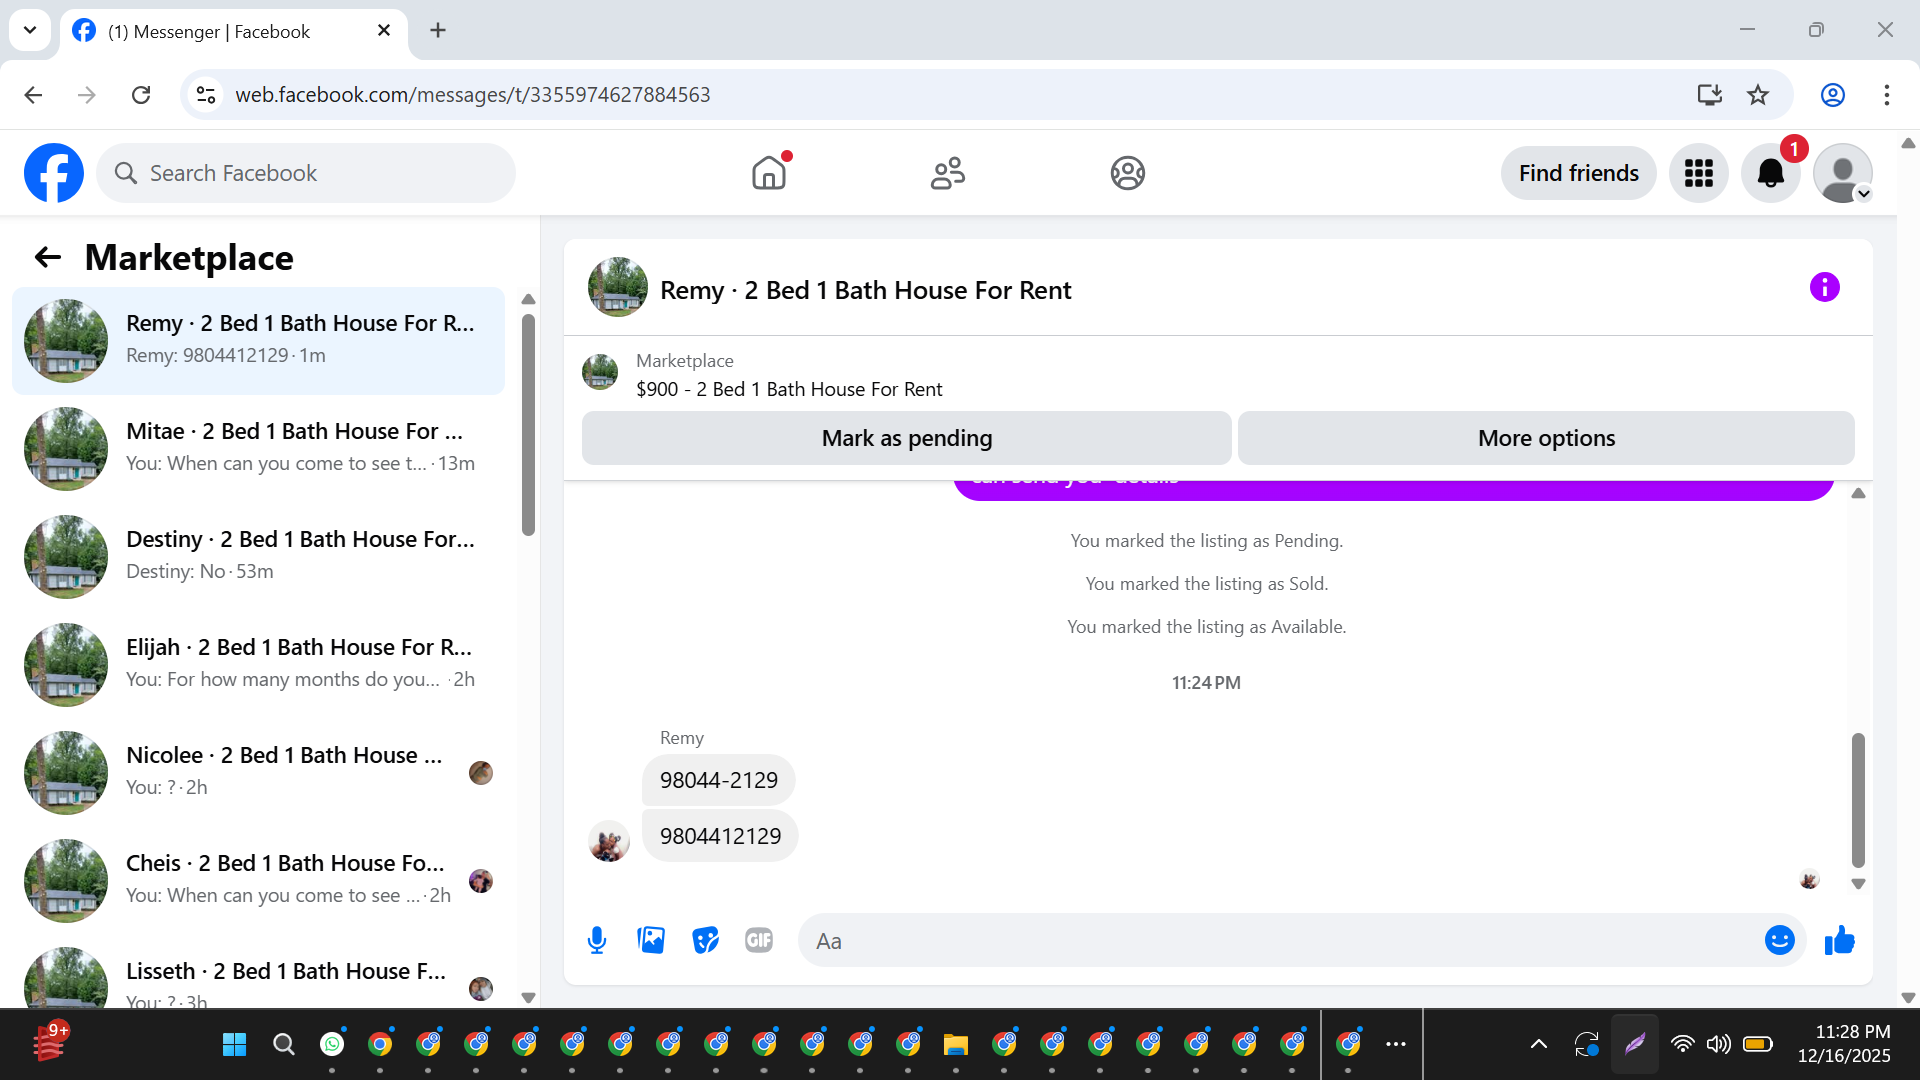Show hidden system tray icons

pyautogui.click(x=1539, y=1044)
